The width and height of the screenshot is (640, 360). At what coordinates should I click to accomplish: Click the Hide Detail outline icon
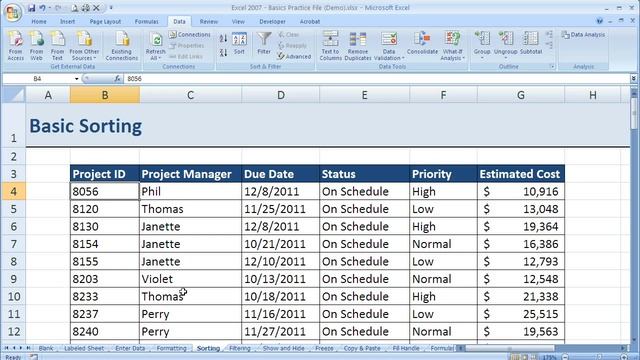(x=549, y=45)
